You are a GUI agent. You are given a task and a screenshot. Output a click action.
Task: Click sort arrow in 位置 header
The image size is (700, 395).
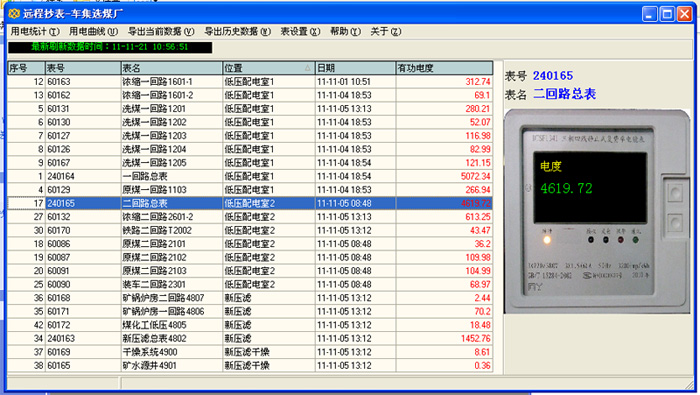pos(308,68)
